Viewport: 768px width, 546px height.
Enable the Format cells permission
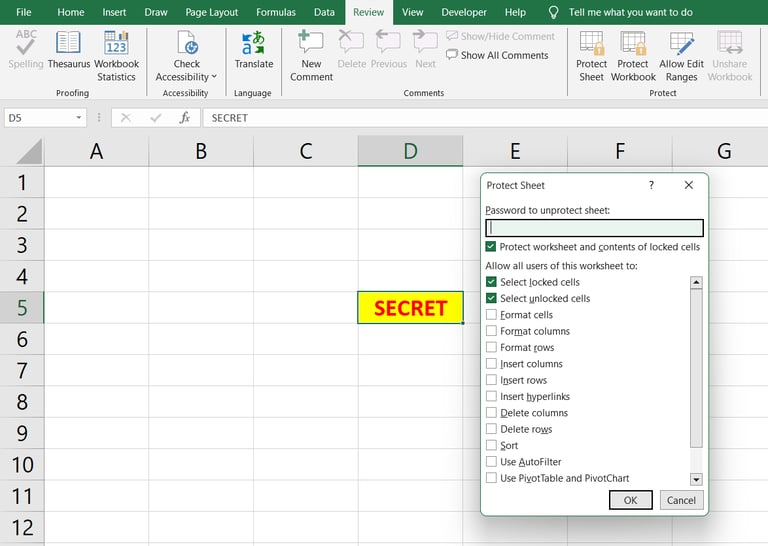(491, 314)
